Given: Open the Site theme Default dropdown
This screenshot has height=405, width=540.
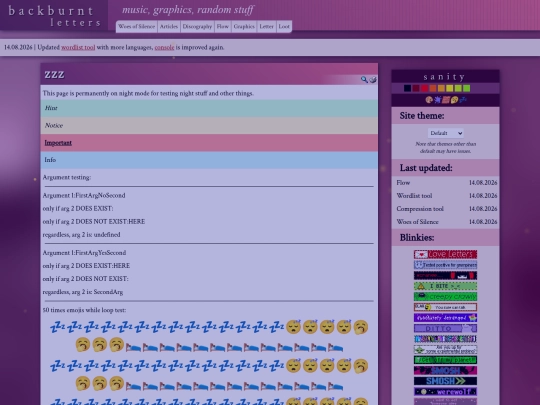Looking at the screenshot, I should pyautogui.click(x=446, y=133).
